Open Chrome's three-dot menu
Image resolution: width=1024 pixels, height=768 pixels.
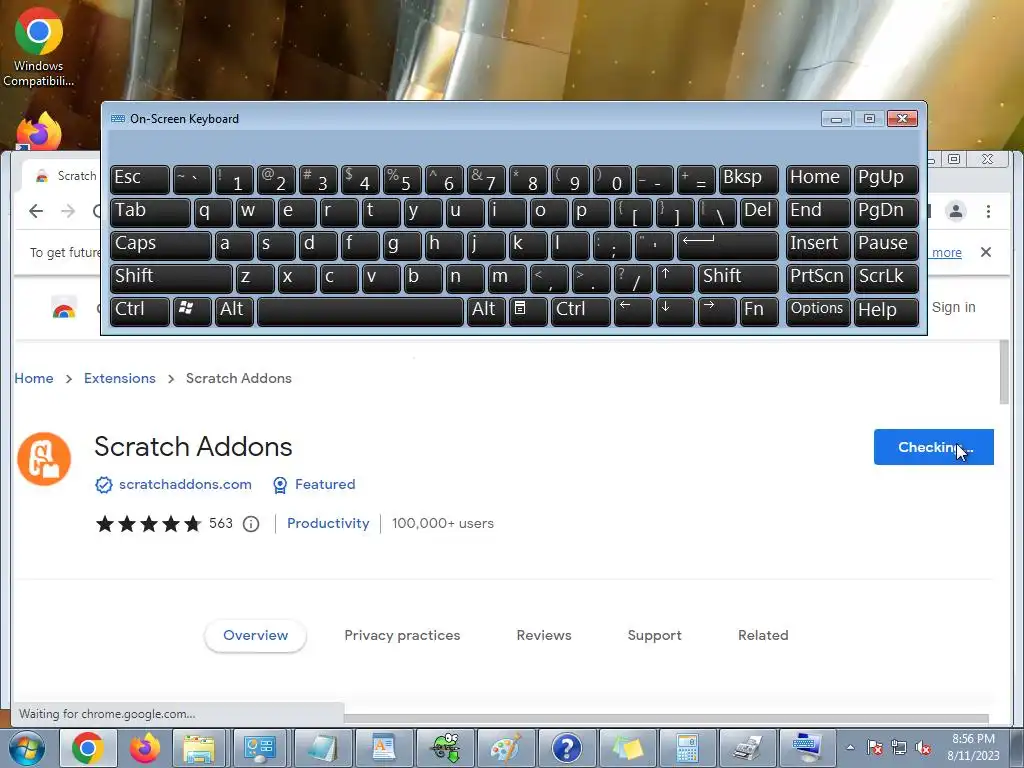[988, 212]
